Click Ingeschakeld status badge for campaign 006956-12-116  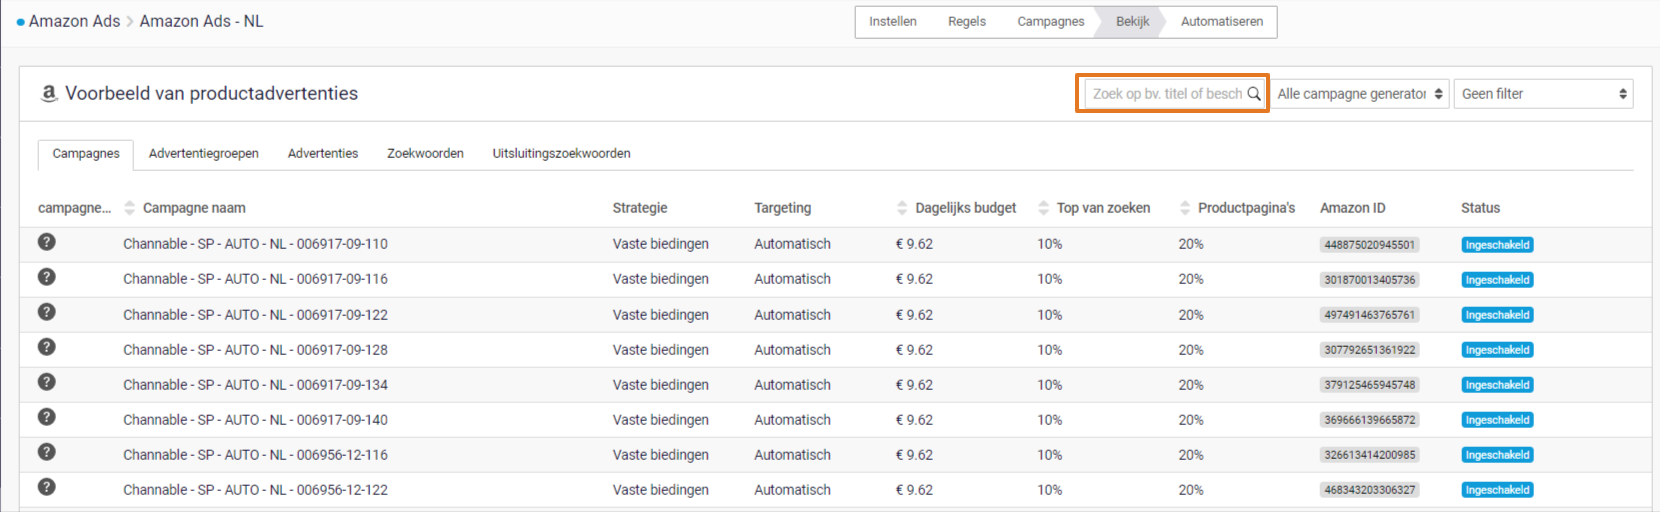[1497, 455]
